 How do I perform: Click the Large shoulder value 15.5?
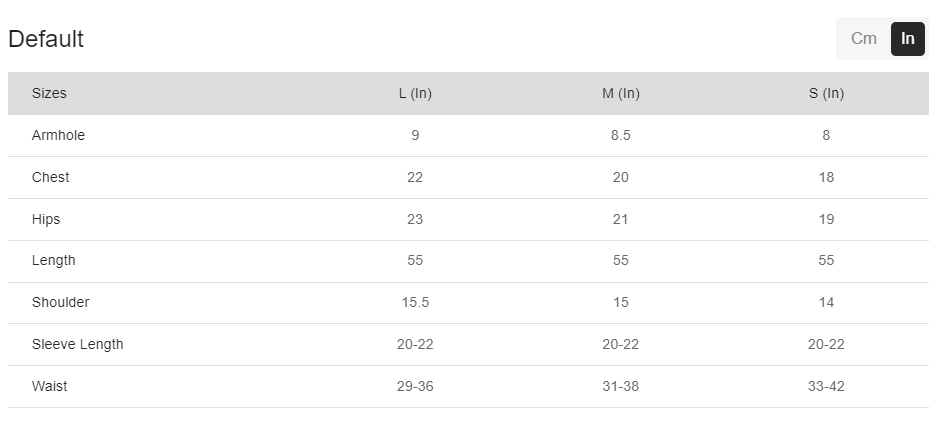[x=415, y=302]
